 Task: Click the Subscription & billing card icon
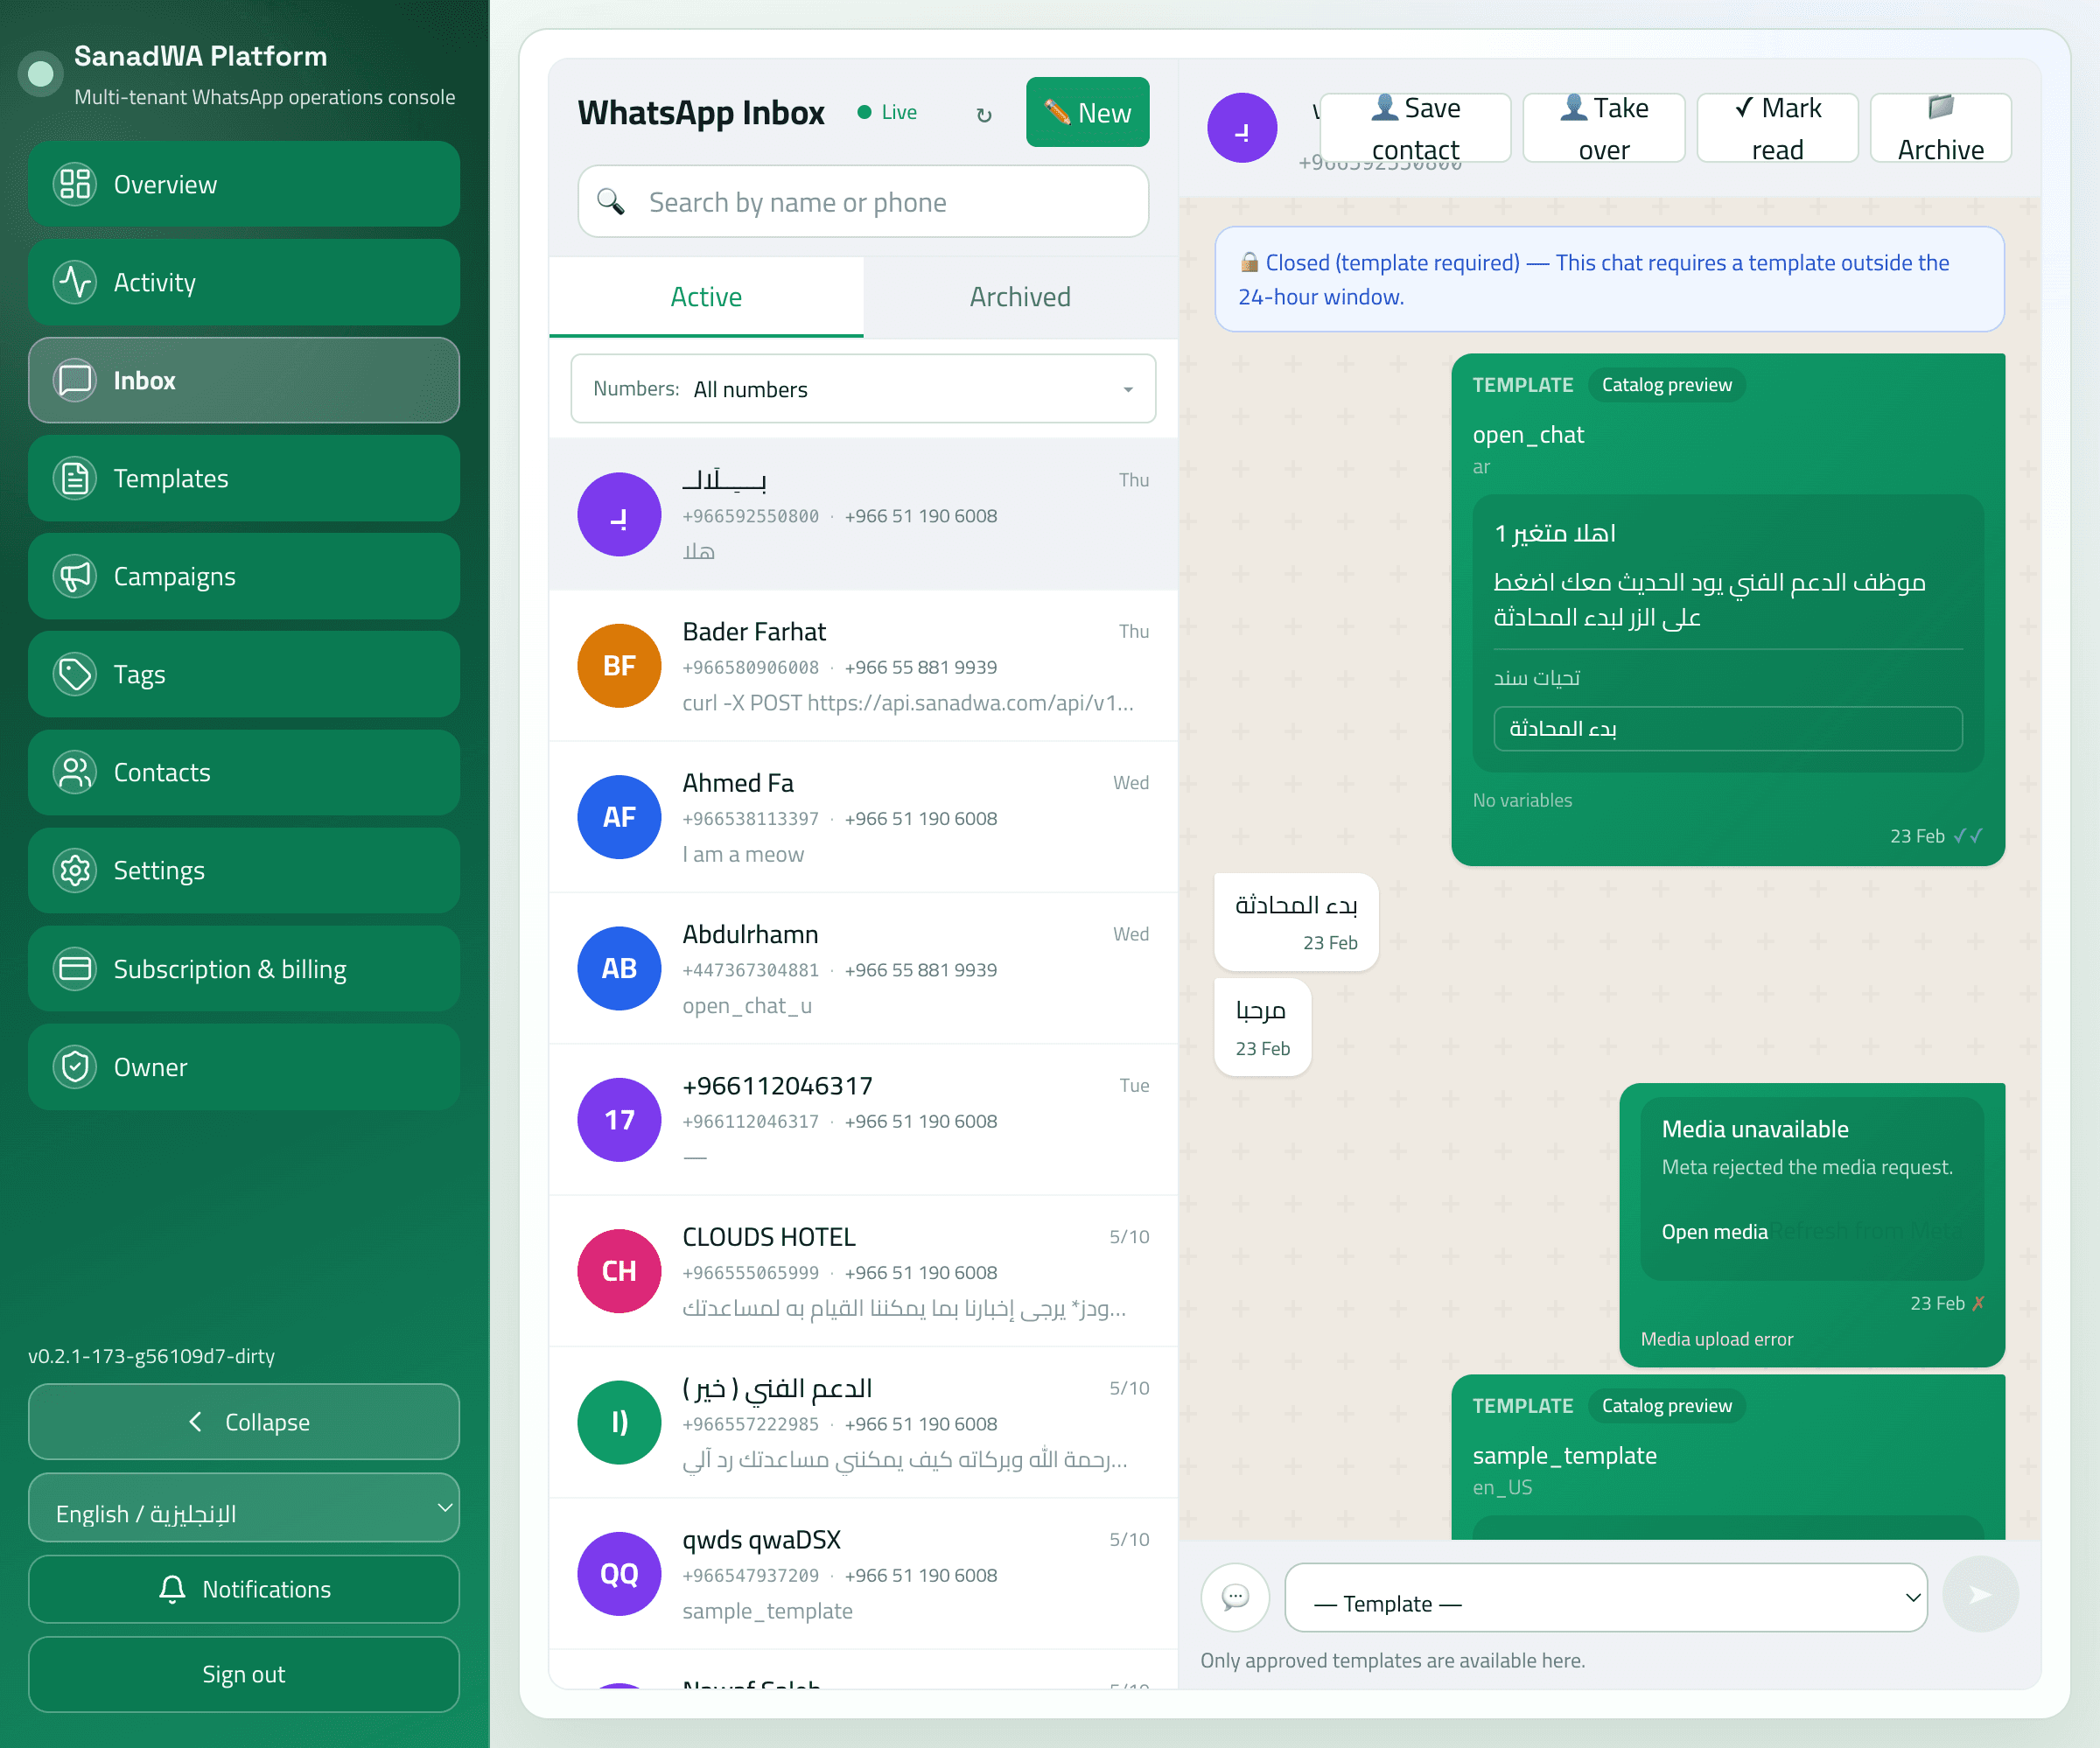pyautogui.click(x=75, y=968)
